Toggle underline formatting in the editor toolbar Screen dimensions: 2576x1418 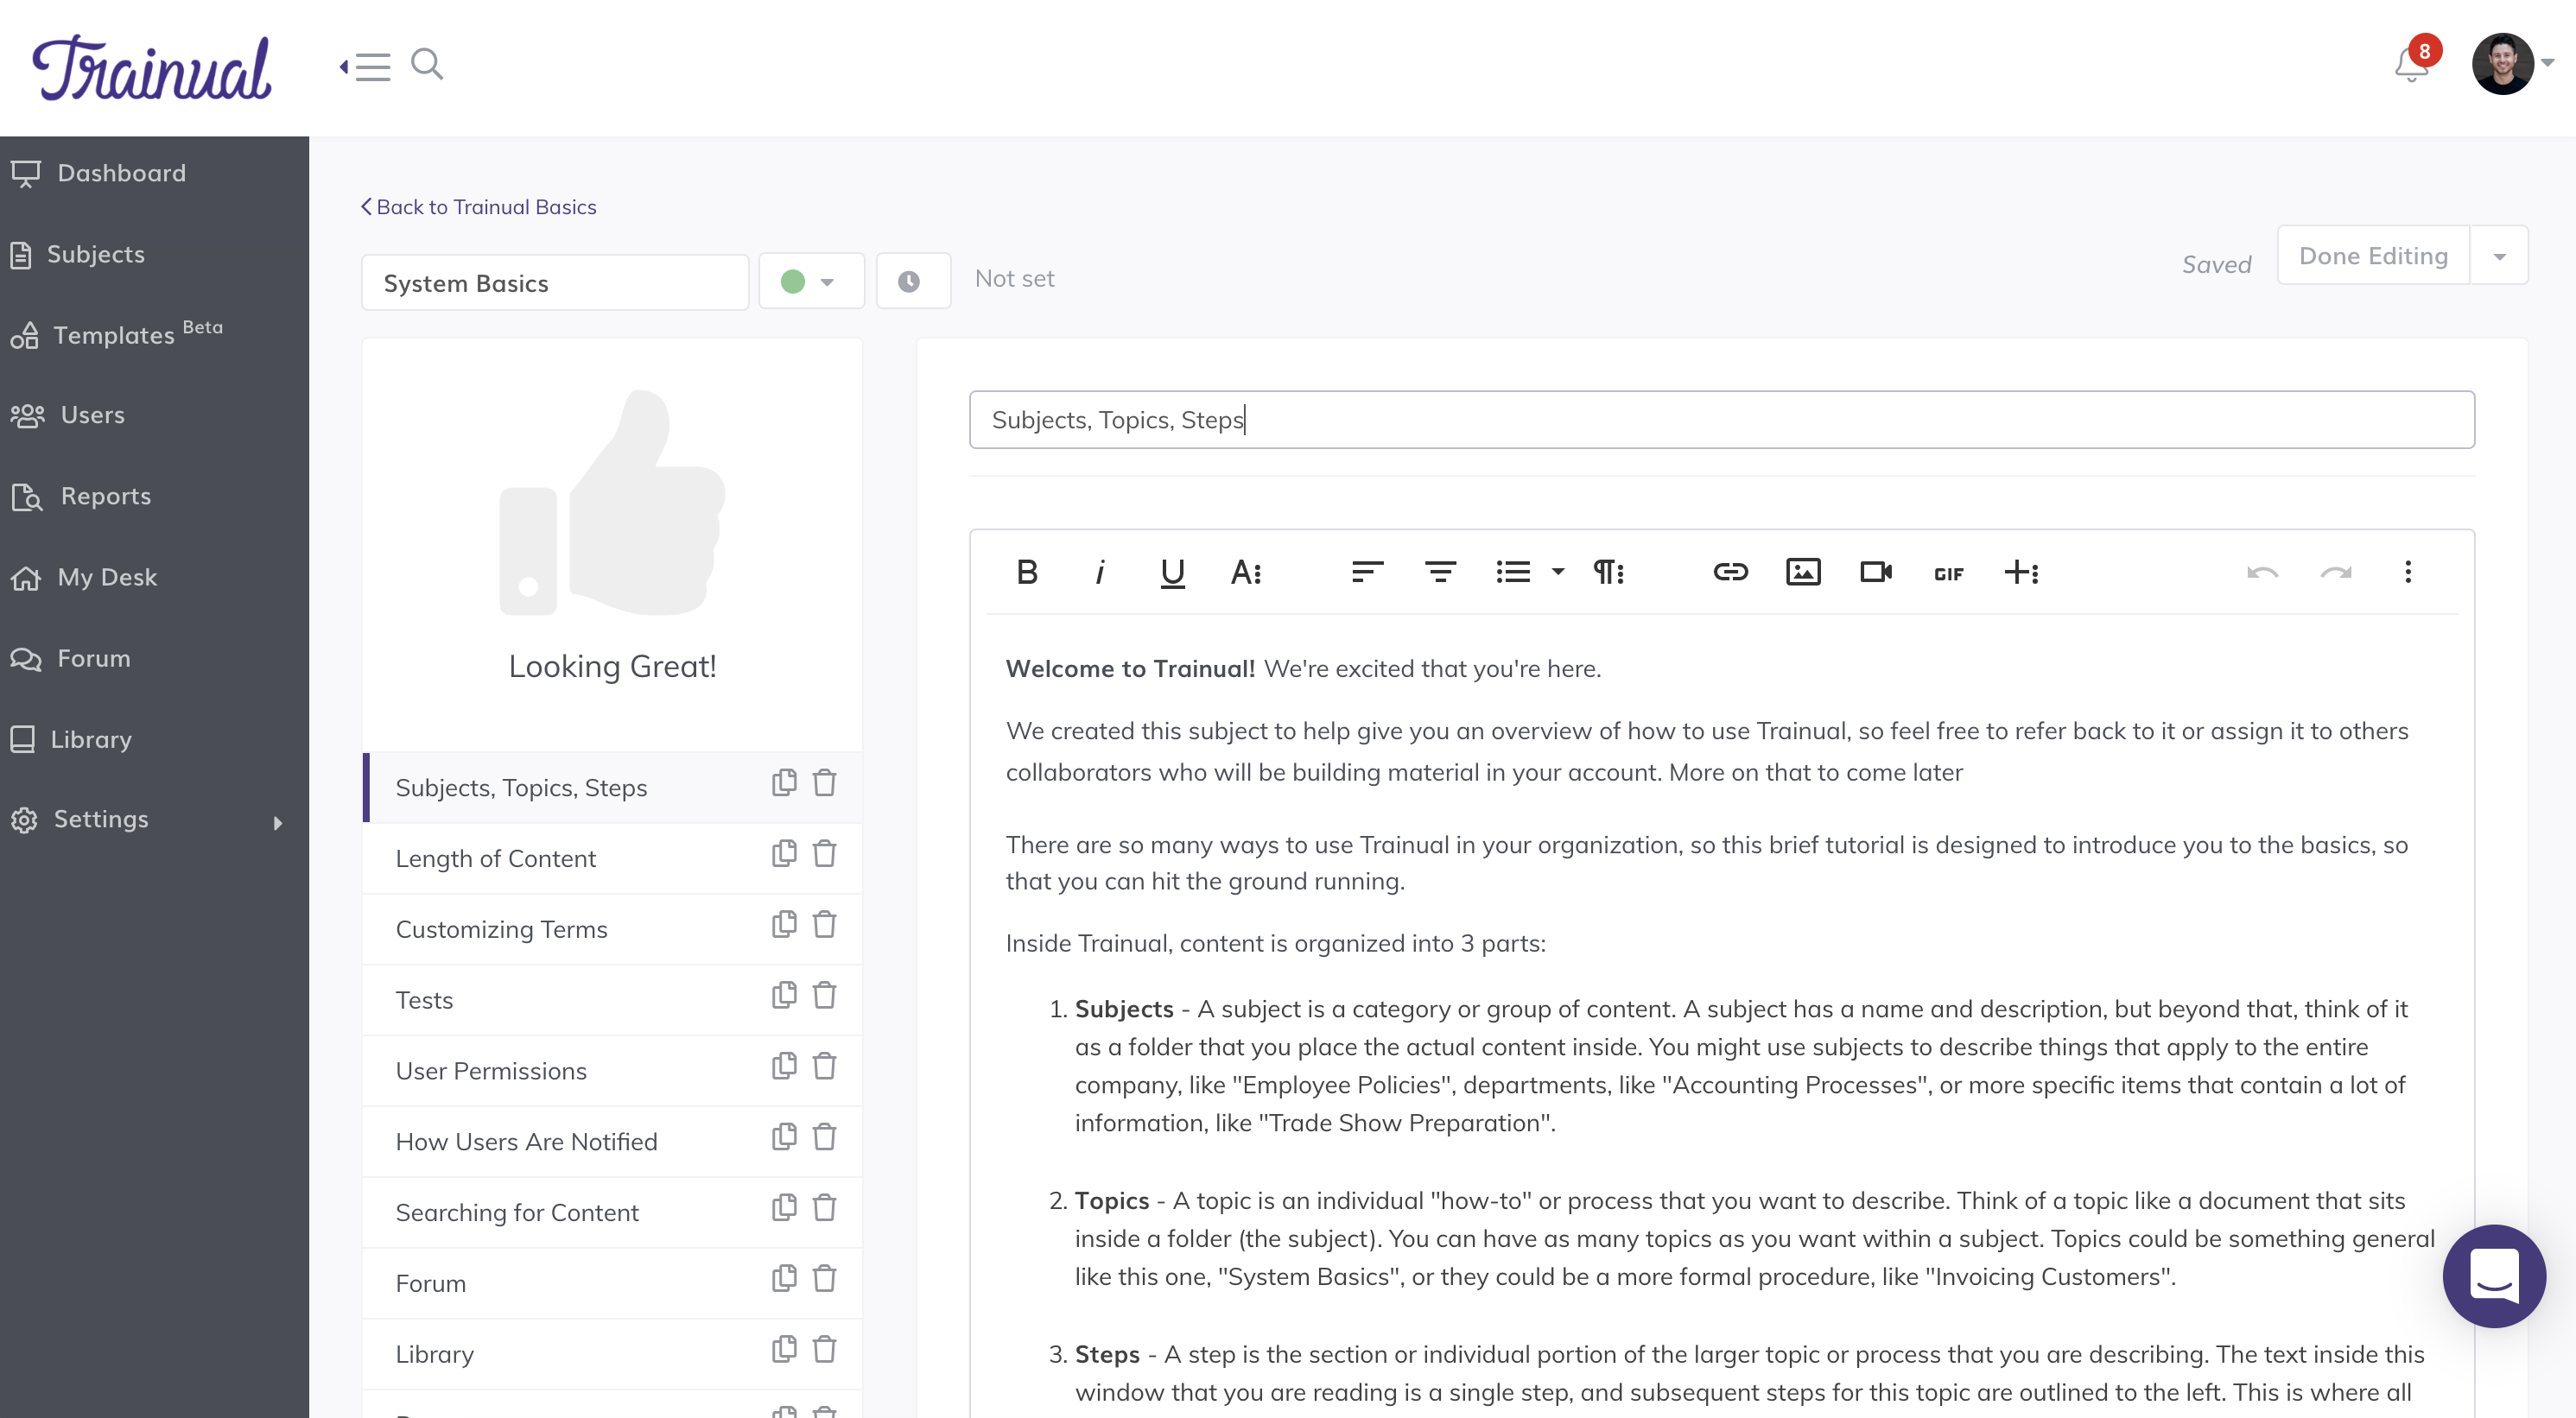pos(1172,572)
